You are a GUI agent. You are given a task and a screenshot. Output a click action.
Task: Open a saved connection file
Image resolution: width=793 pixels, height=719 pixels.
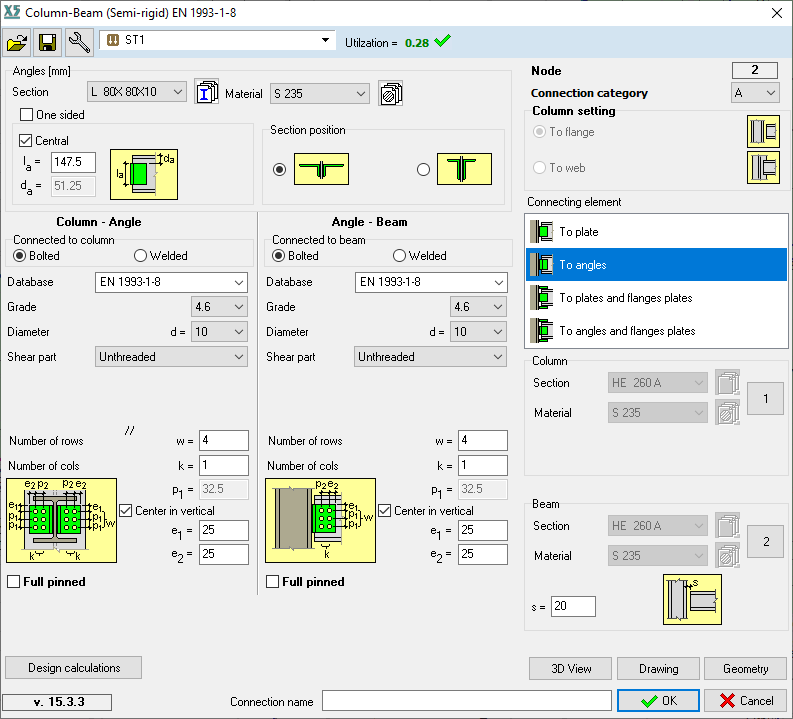(x=17, y=42)
